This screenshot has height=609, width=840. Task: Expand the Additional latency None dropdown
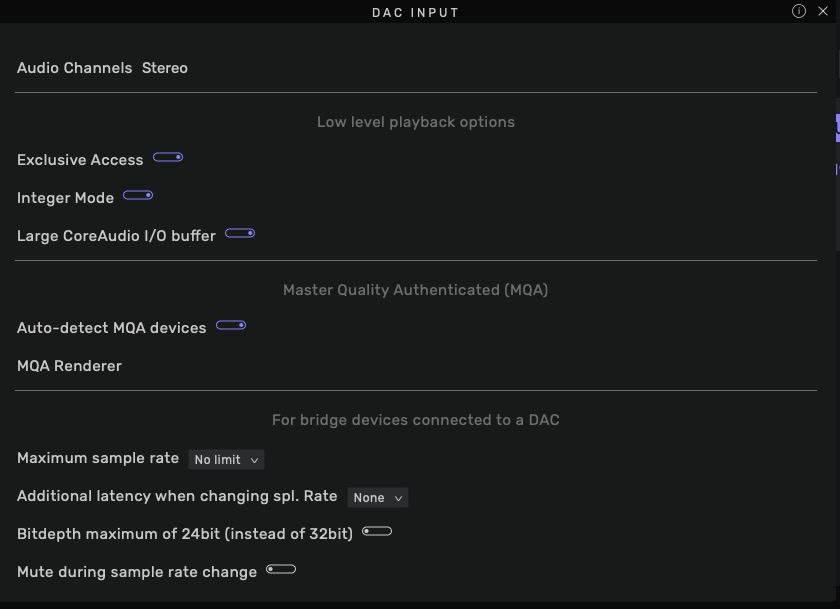378,498
